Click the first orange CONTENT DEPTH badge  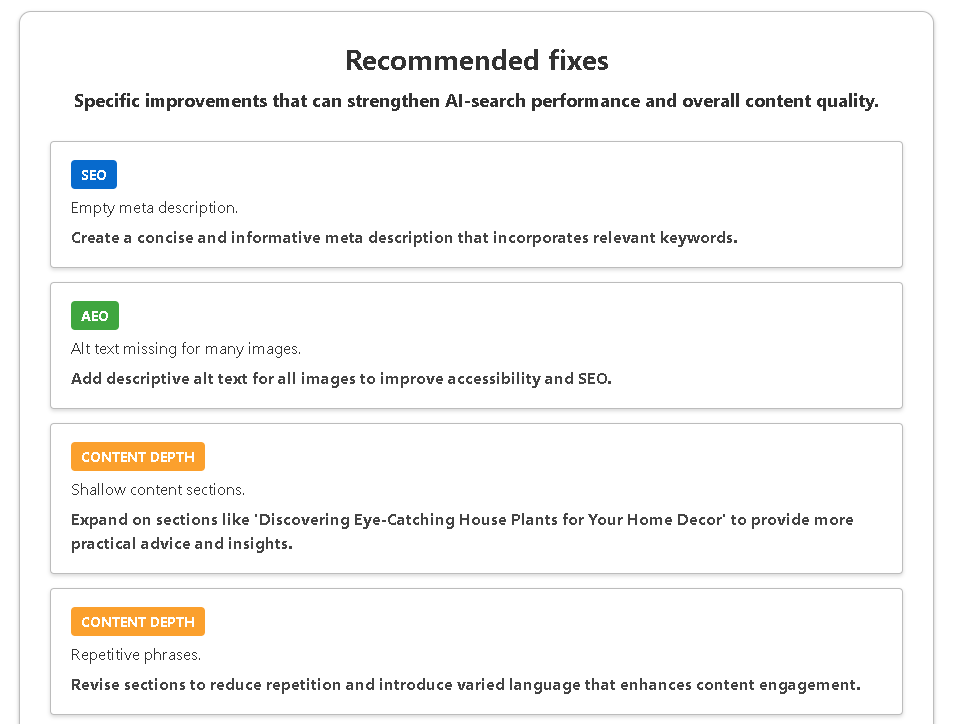coord(137,457)
